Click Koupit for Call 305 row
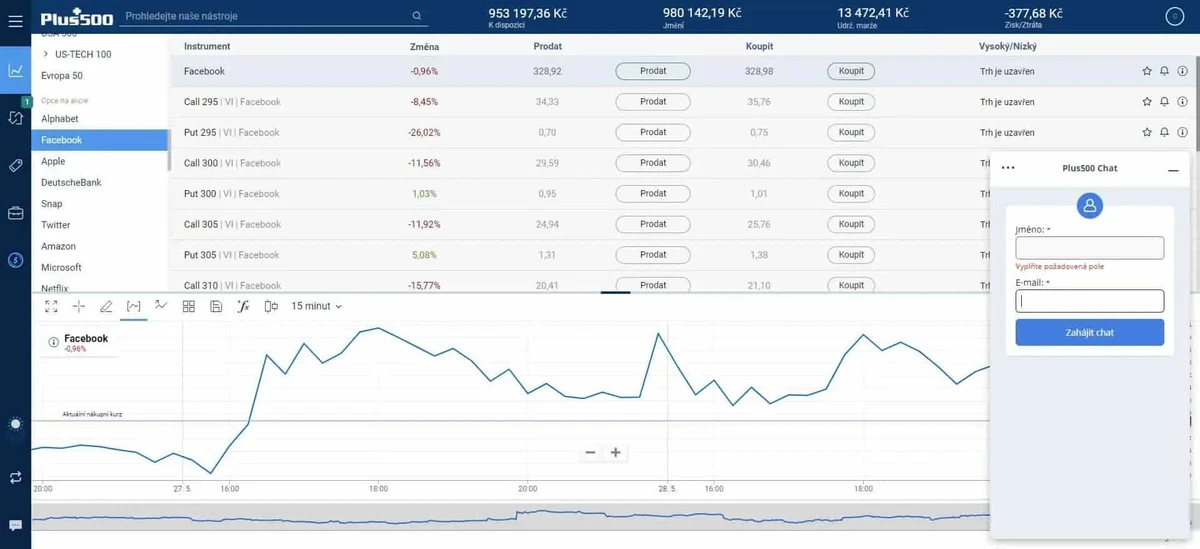The height and width of the screenshot is (549, 1200). click(x=851, y=224)
